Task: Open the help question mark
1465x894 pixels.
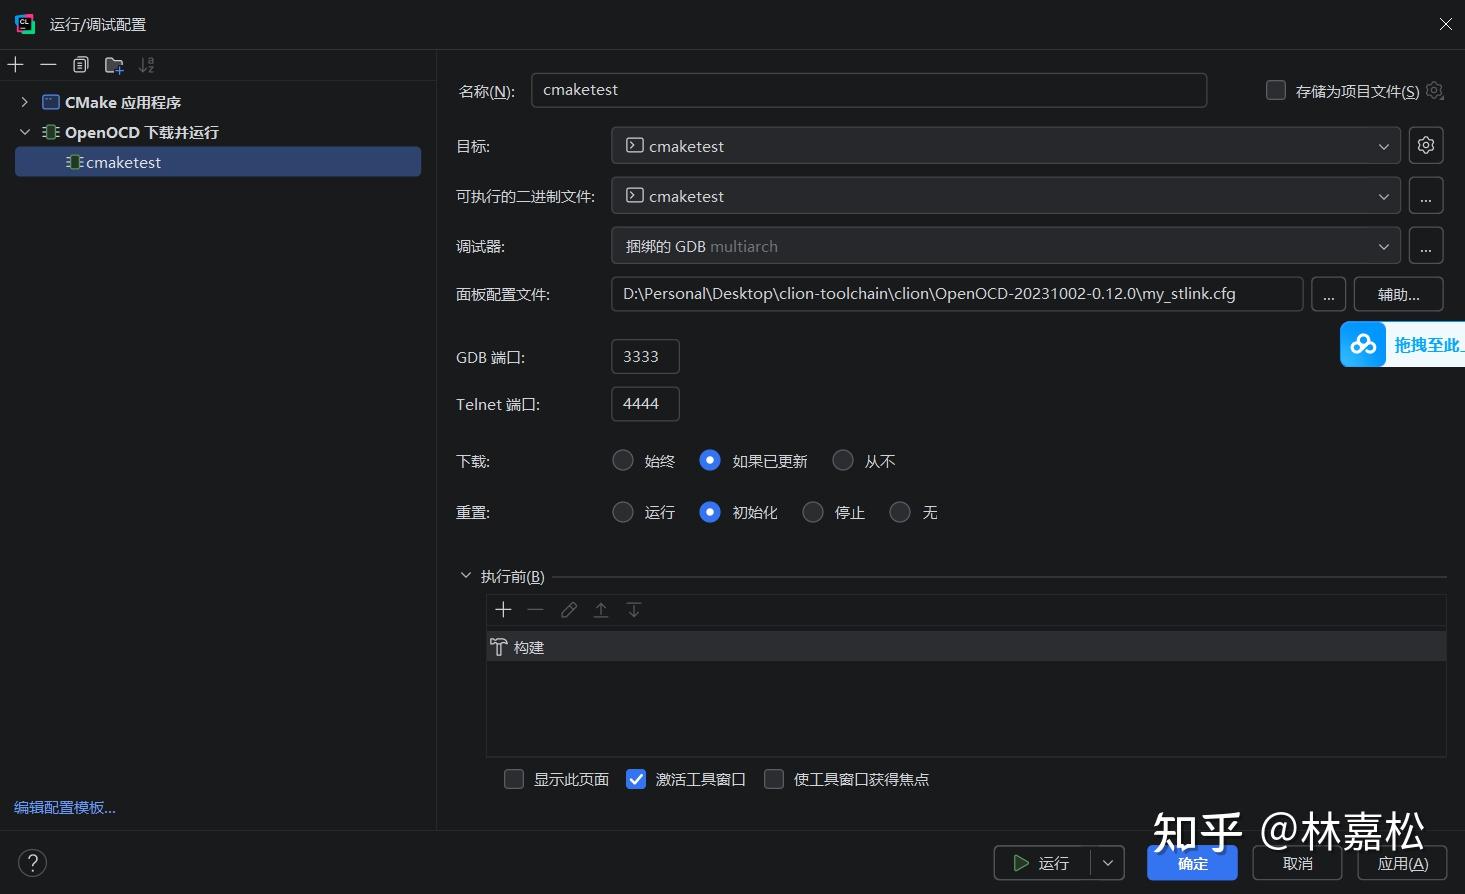Action: click(x=33, y=863)
